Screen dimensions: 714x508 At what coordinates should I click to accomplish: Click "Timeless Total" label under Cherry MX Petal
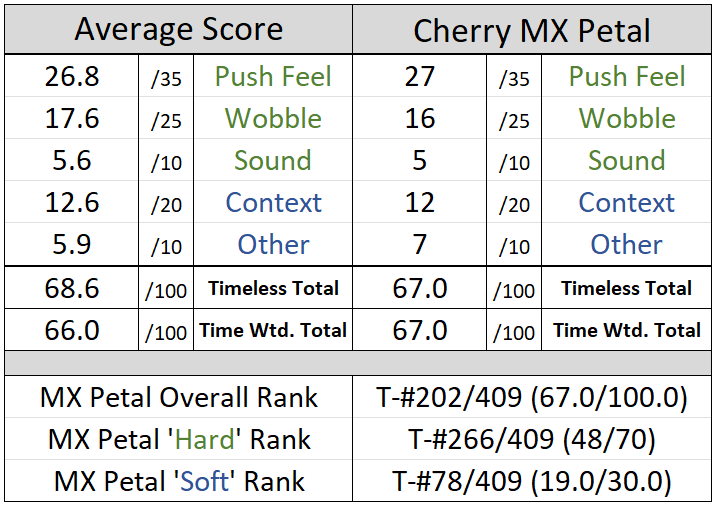[627, 288]
